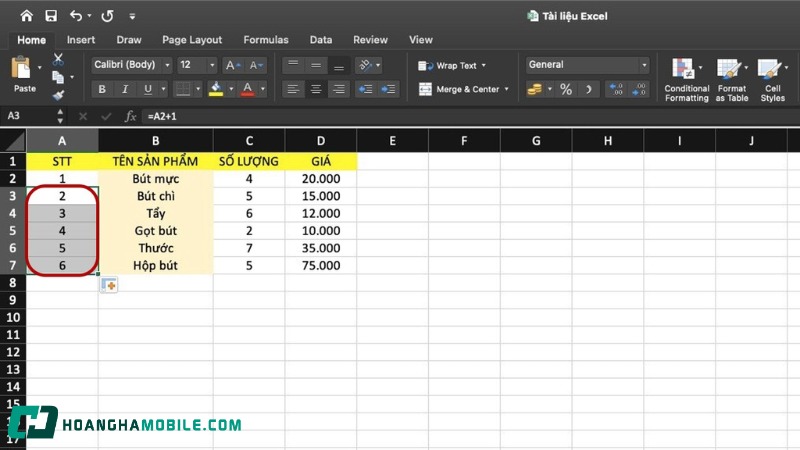
Task: Apply the red font color A
Action: (247, 89)
